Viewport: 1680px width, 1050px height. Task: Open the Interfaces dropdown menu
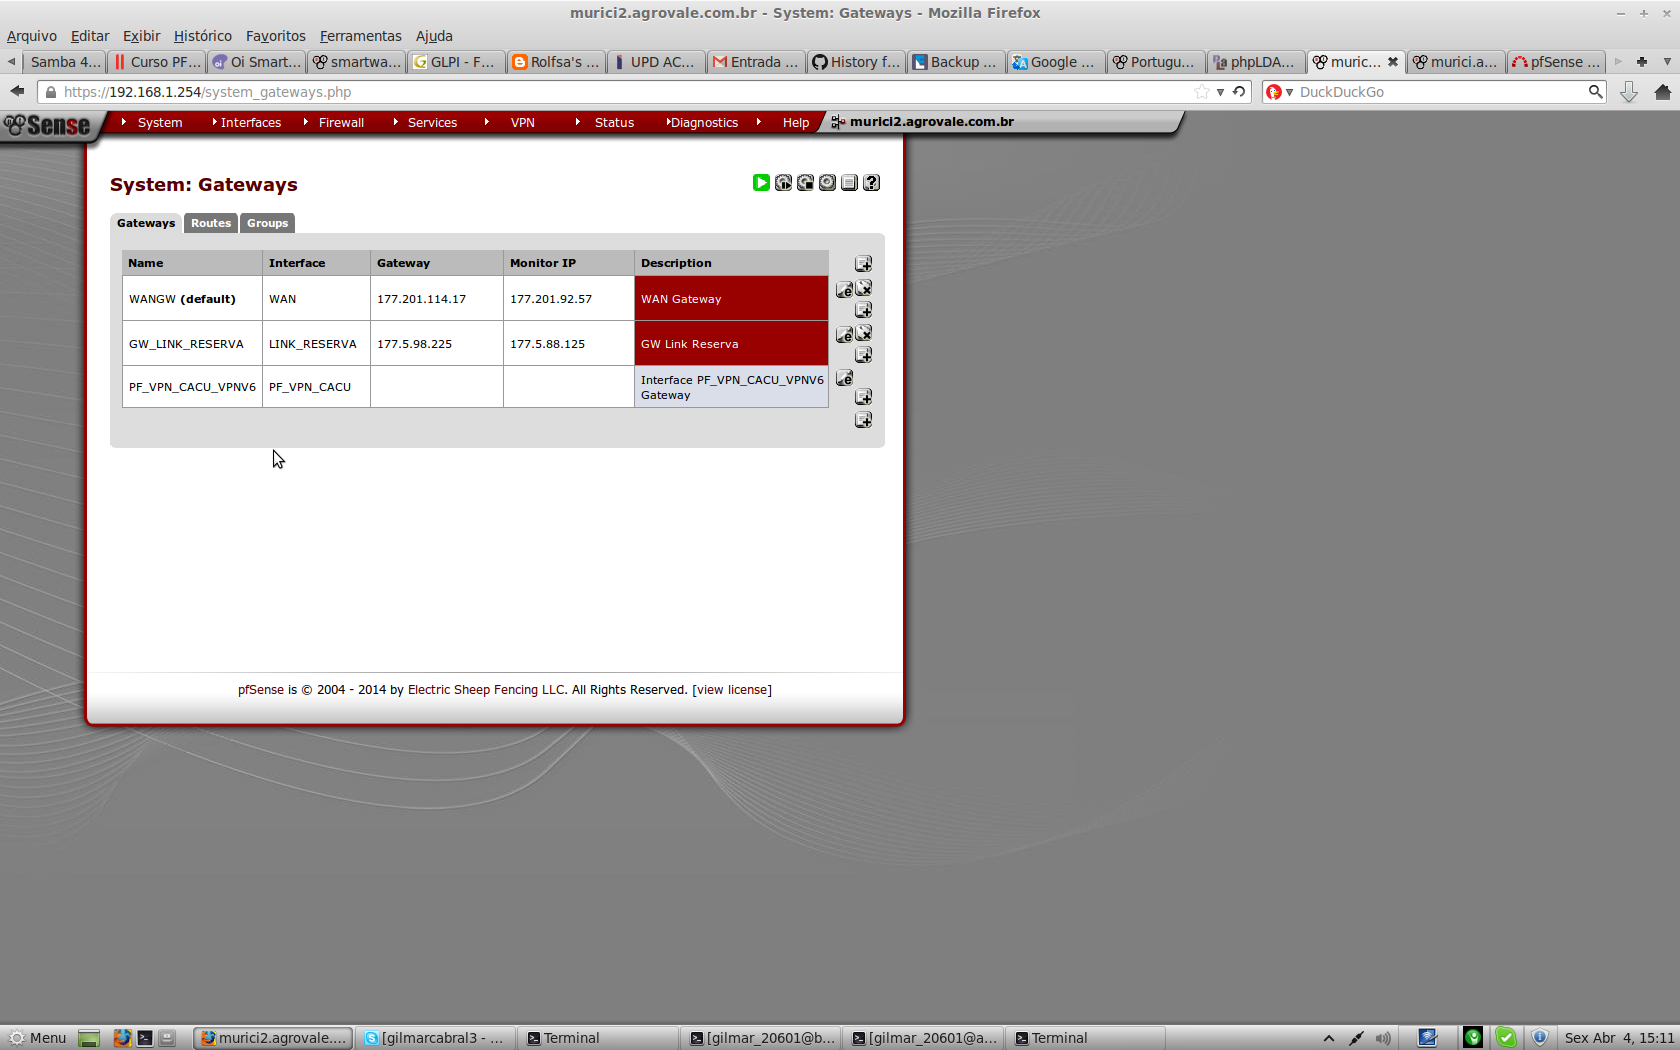[251, 123]
